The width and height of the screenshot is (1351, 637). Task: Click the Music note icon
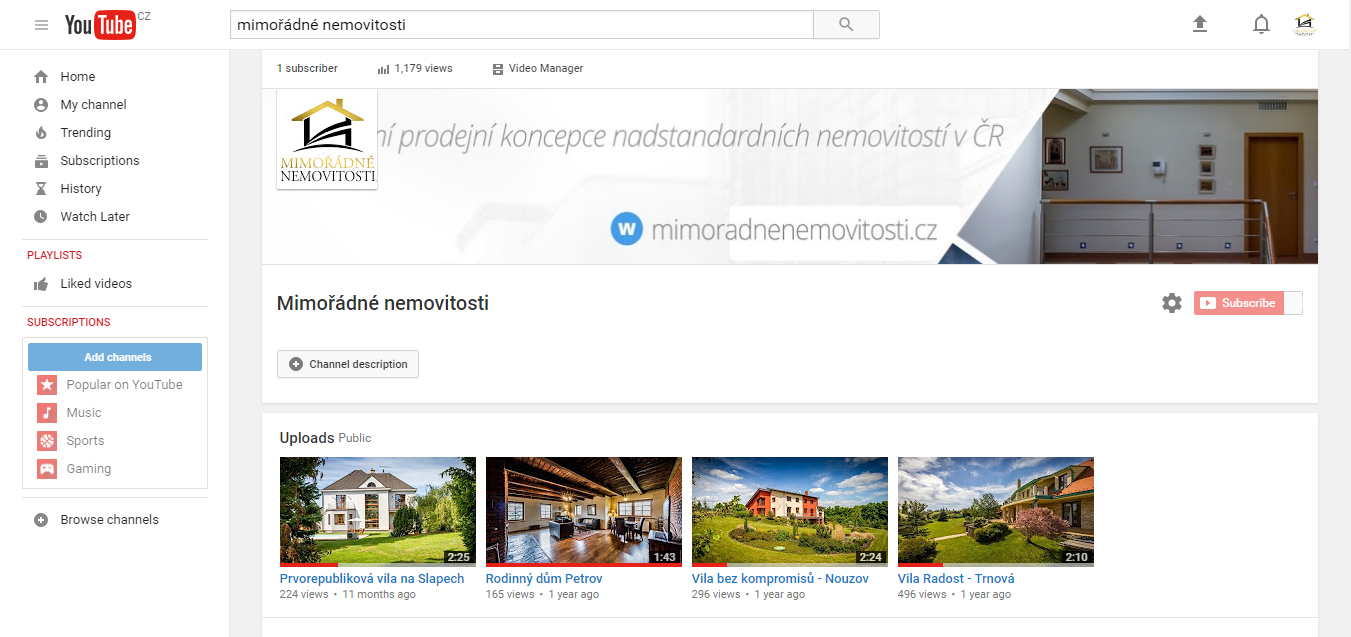coord(47,413)
